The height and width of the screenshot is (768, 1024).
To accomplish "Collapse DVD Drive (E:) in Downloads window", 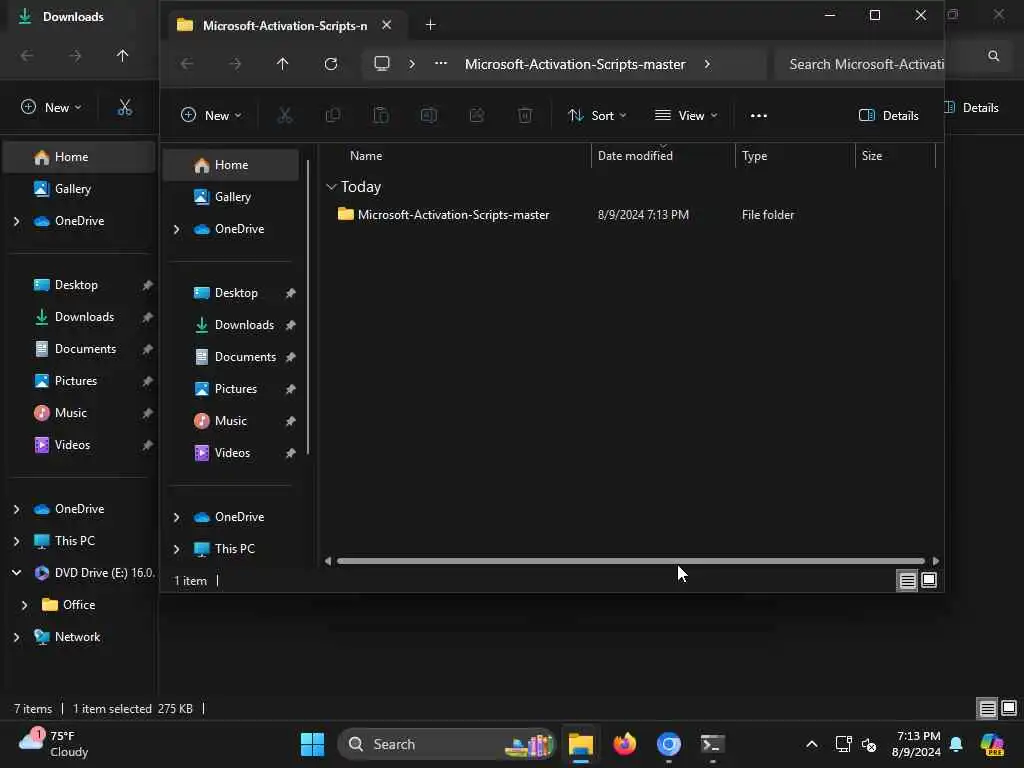I will point(16,573).
